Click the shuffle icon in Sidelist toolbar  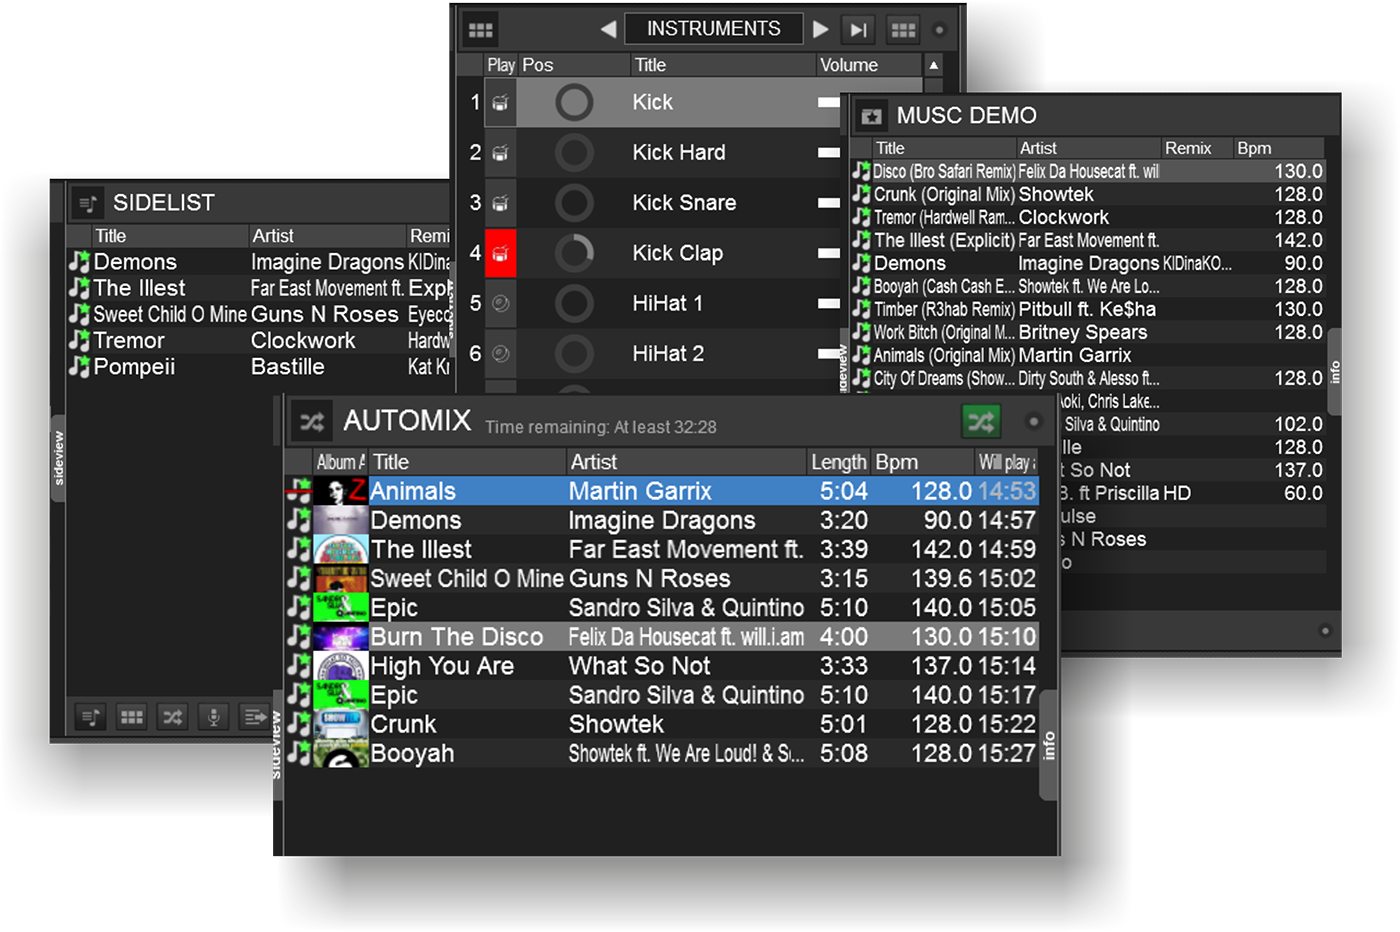[x=172, y=717]
